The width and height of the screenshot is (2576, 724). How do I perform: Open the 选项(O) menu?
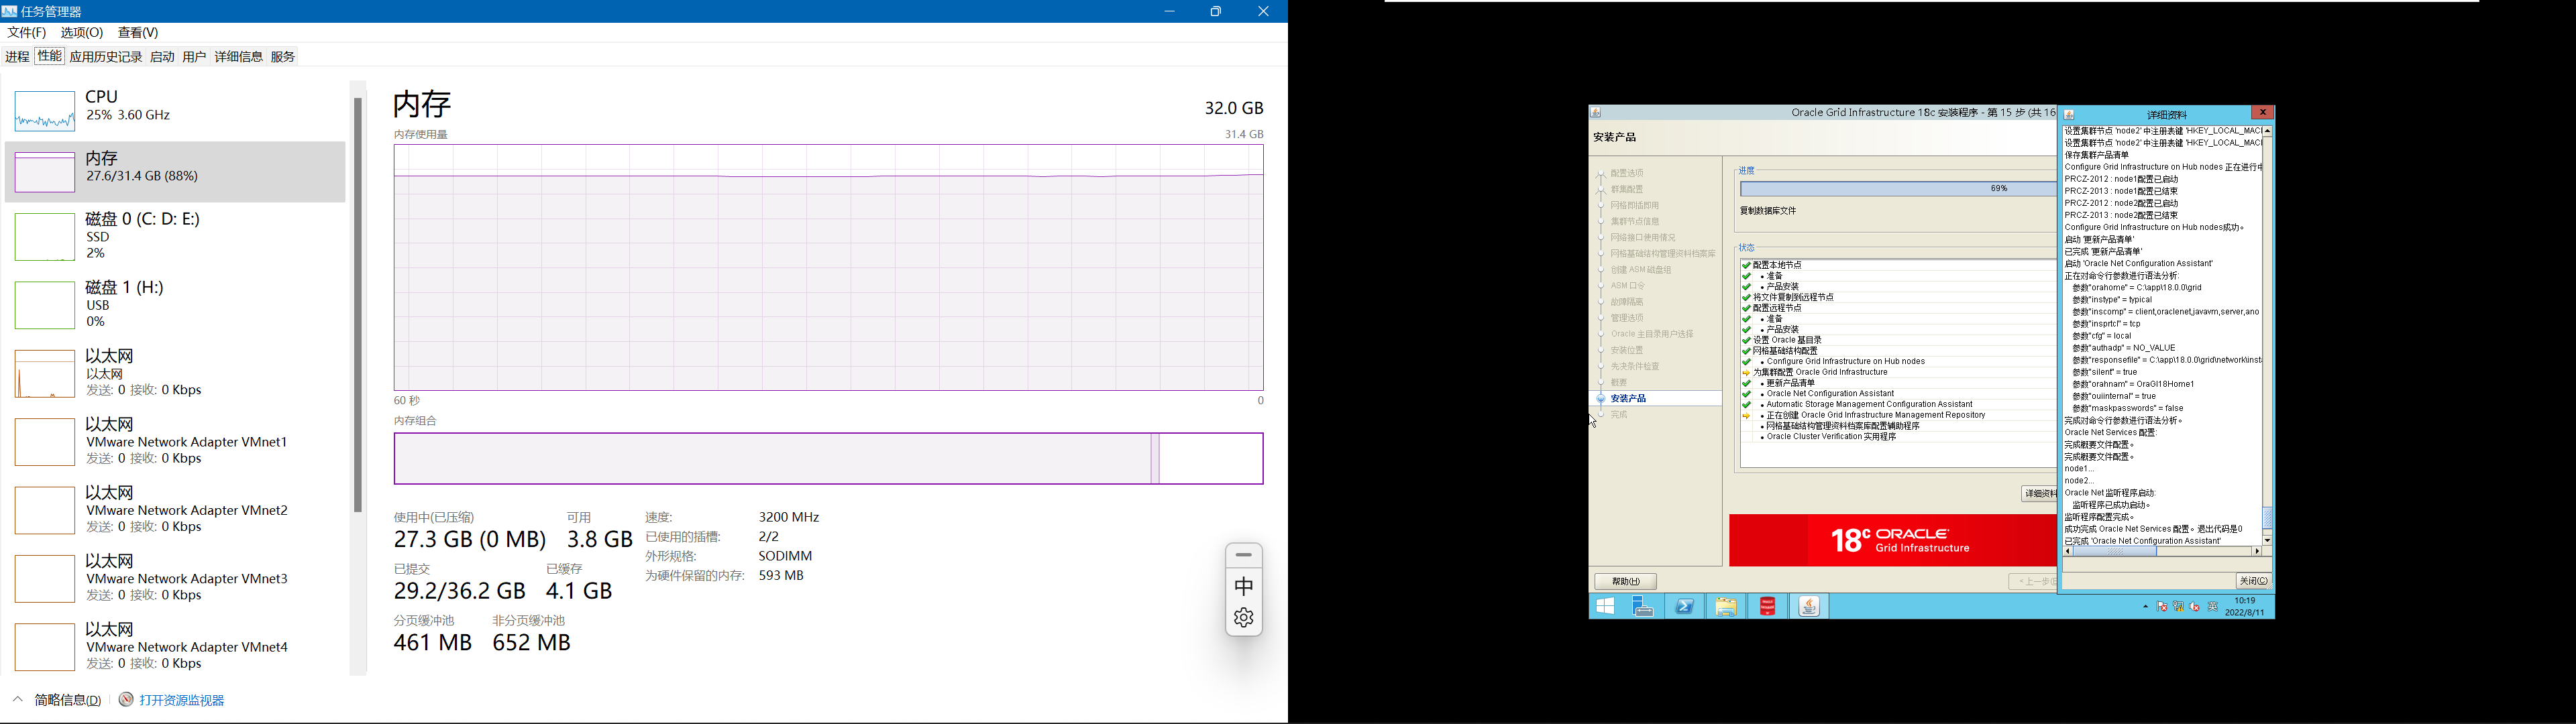tap(82, 33)
